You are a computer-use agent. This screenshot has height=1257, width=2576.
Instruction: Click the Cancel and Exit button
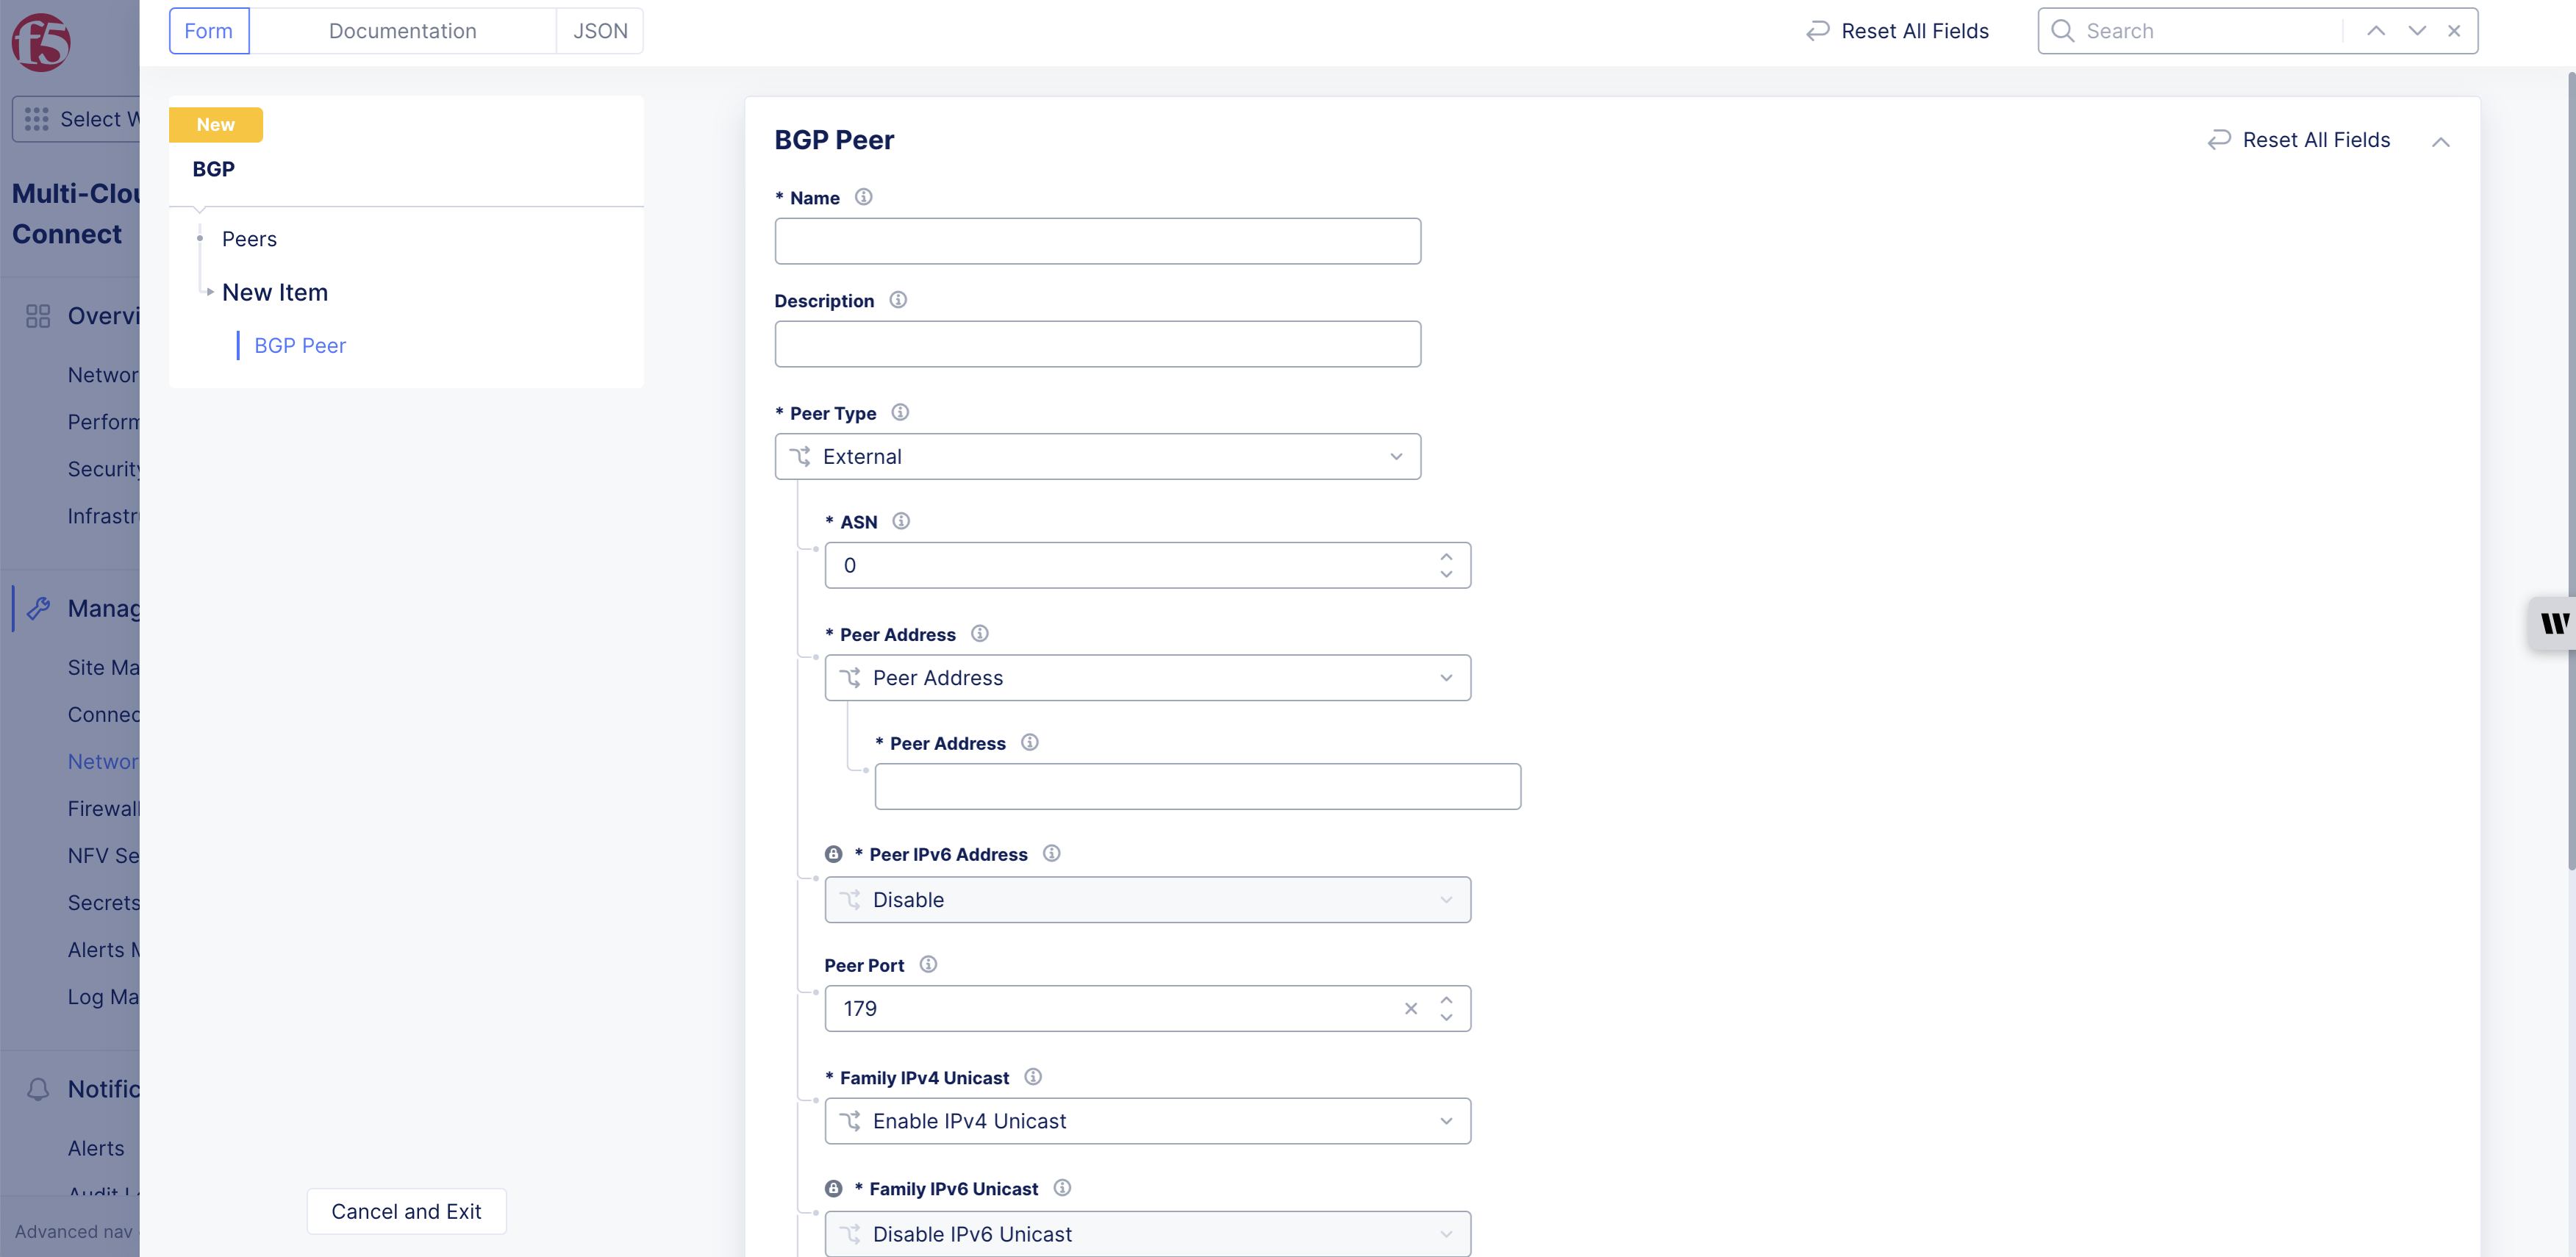(406, 1211)
